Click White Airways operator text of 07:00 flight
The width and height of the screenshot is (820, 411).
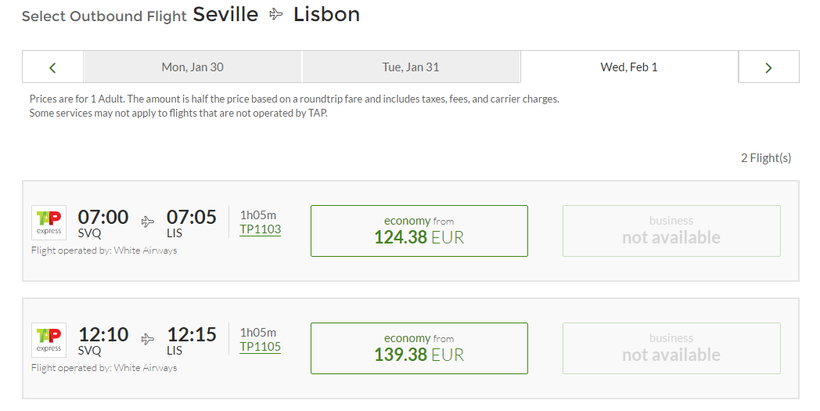click(x=145, y=250)
